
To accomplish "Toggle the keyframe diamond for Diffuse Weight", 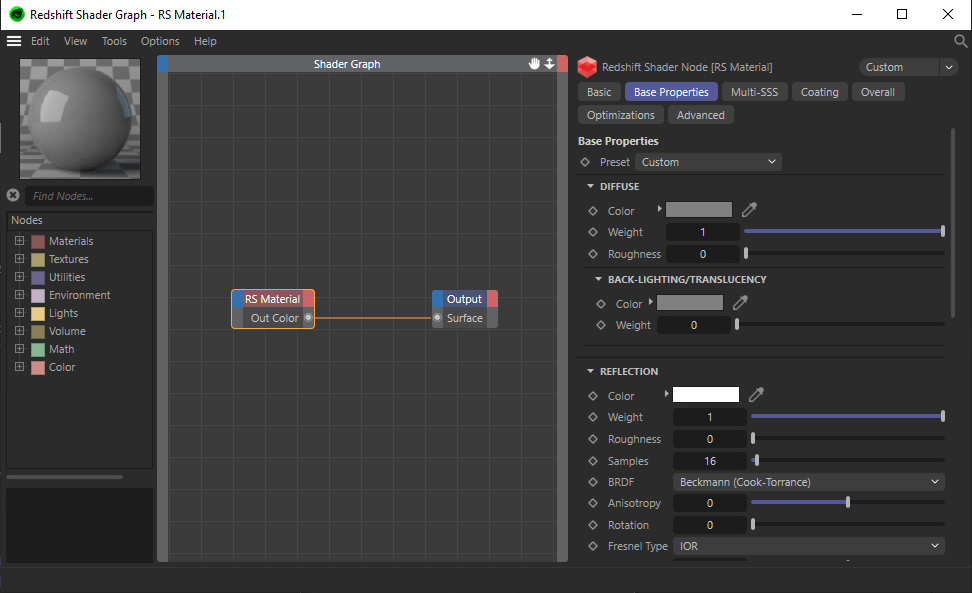I will pos(593,232).
